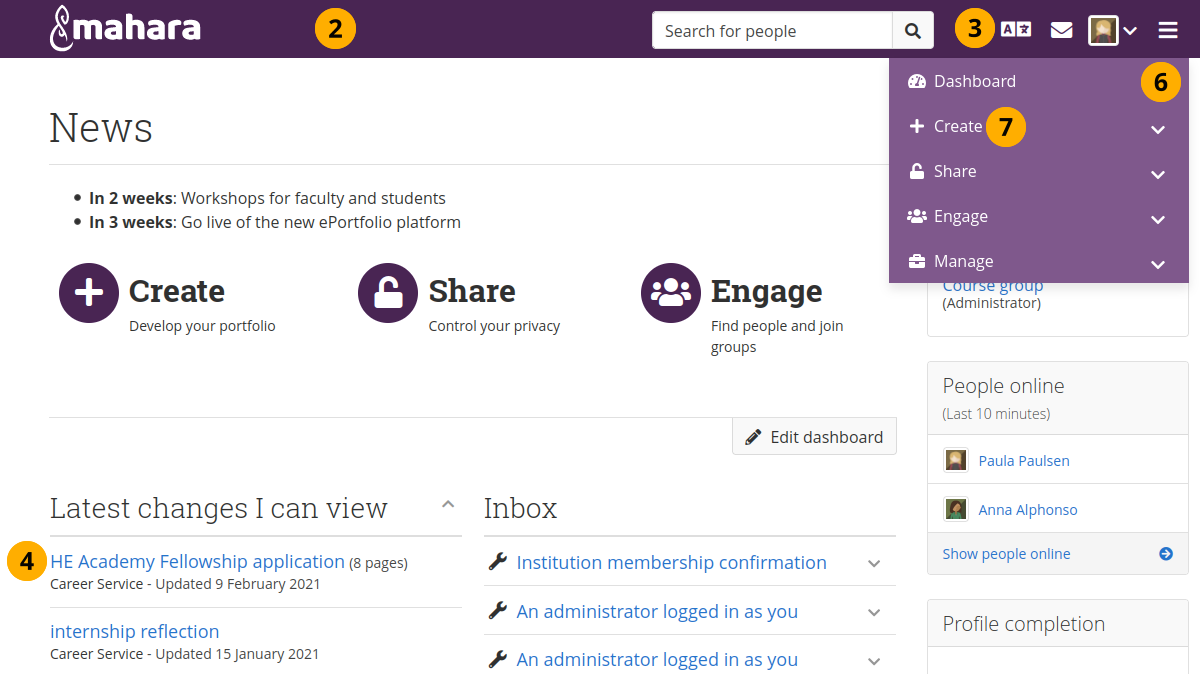The width and height of the screenshot is (1200, 674).
Task: Click the round Create plus icon
Action: click(x=89, y=293)
